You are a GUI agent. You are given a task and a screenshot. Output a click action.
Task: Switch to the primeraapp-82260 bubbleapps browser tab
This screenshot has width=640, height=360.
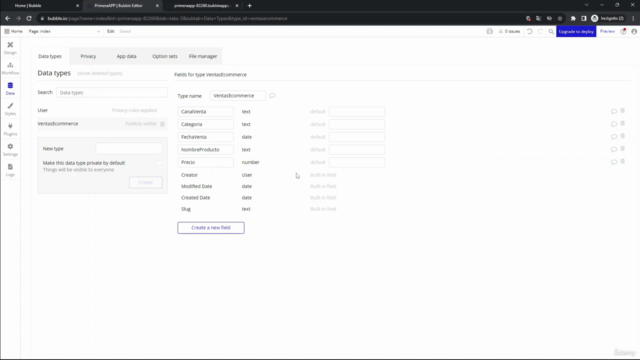pos(202,6)
